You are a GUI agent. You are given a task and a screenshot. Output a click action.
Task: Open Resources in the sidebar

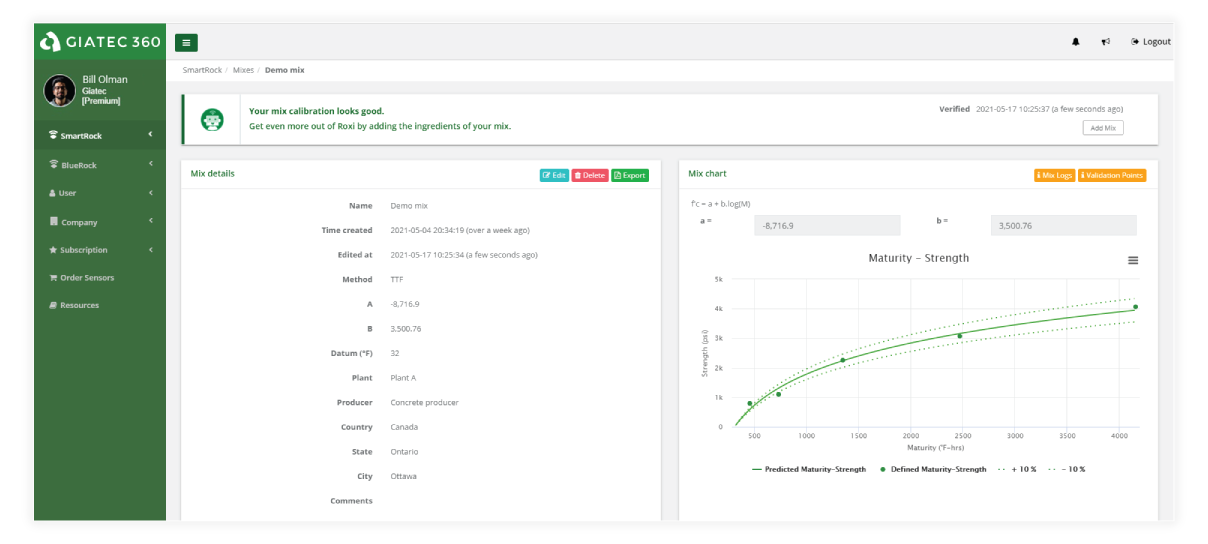(79, 305)
